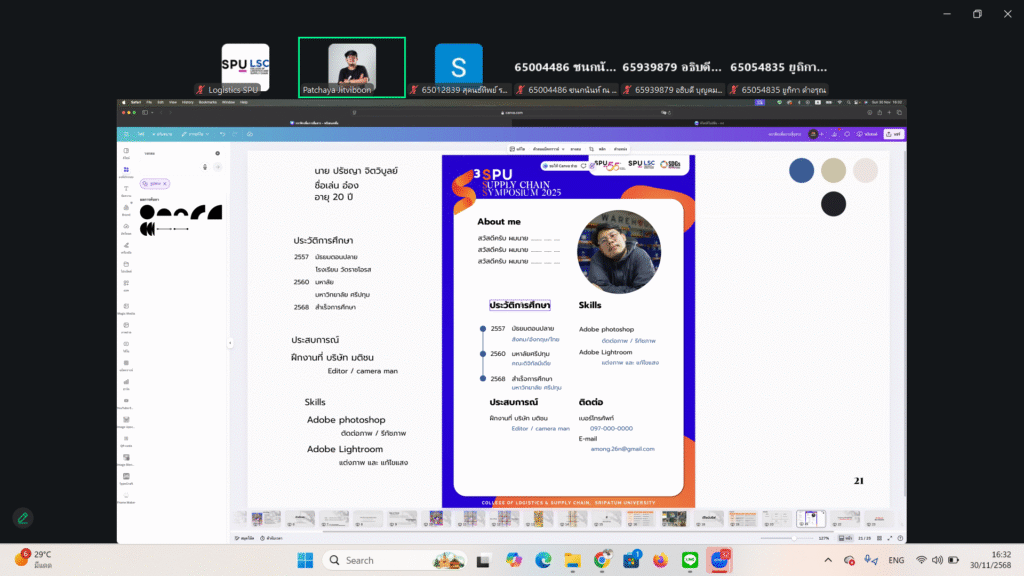Open LINE from the taskbar

click(x=689, y=560)
